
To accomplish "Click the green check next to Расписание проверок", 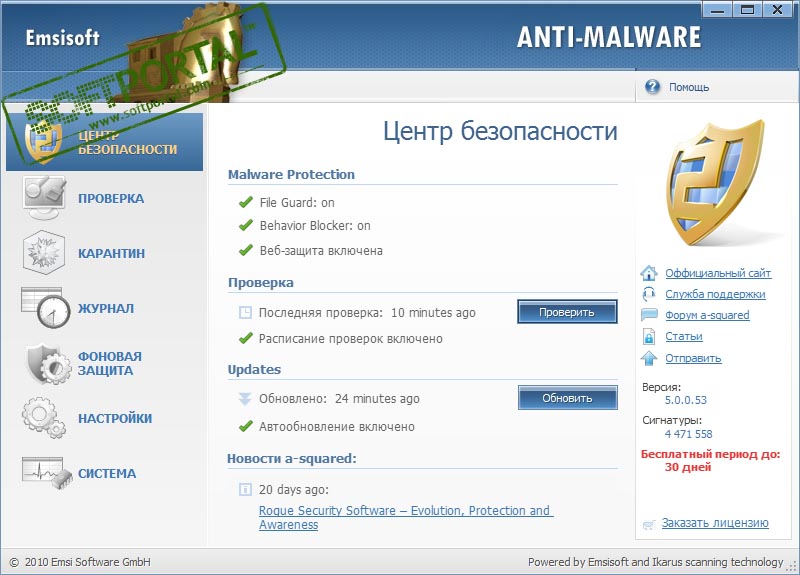I will [x=246, y=338].
